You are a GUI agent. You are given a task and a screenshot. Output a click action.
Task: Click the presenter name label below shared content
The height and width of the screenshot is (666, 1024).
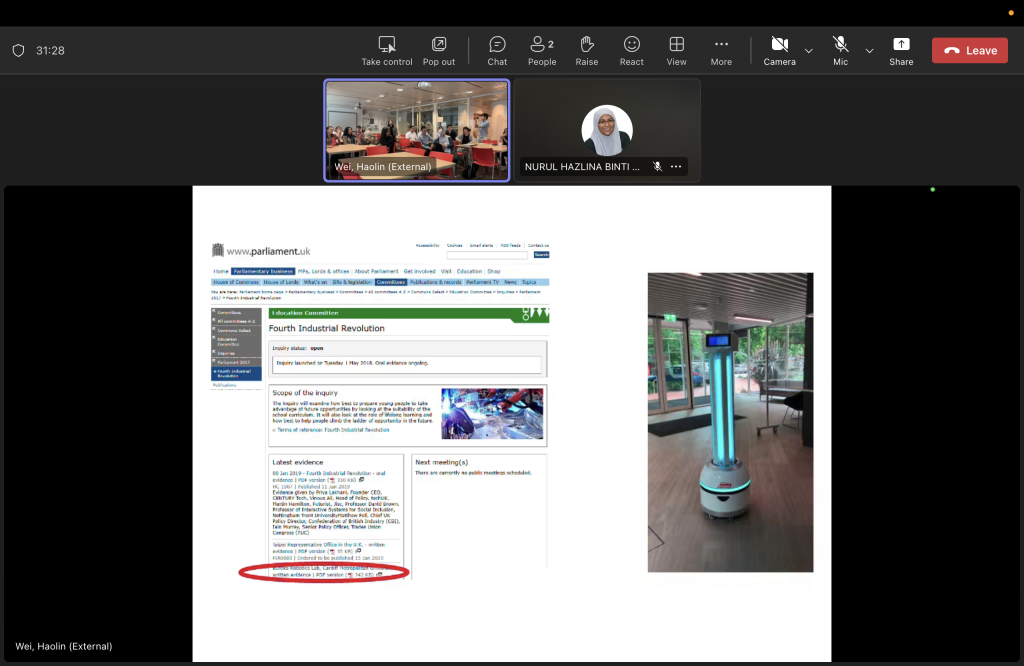(x=64, y=646)
